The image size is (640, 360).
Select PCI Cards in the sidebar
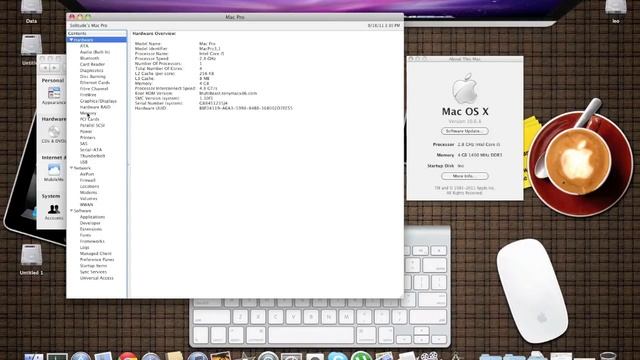[89, 119]
